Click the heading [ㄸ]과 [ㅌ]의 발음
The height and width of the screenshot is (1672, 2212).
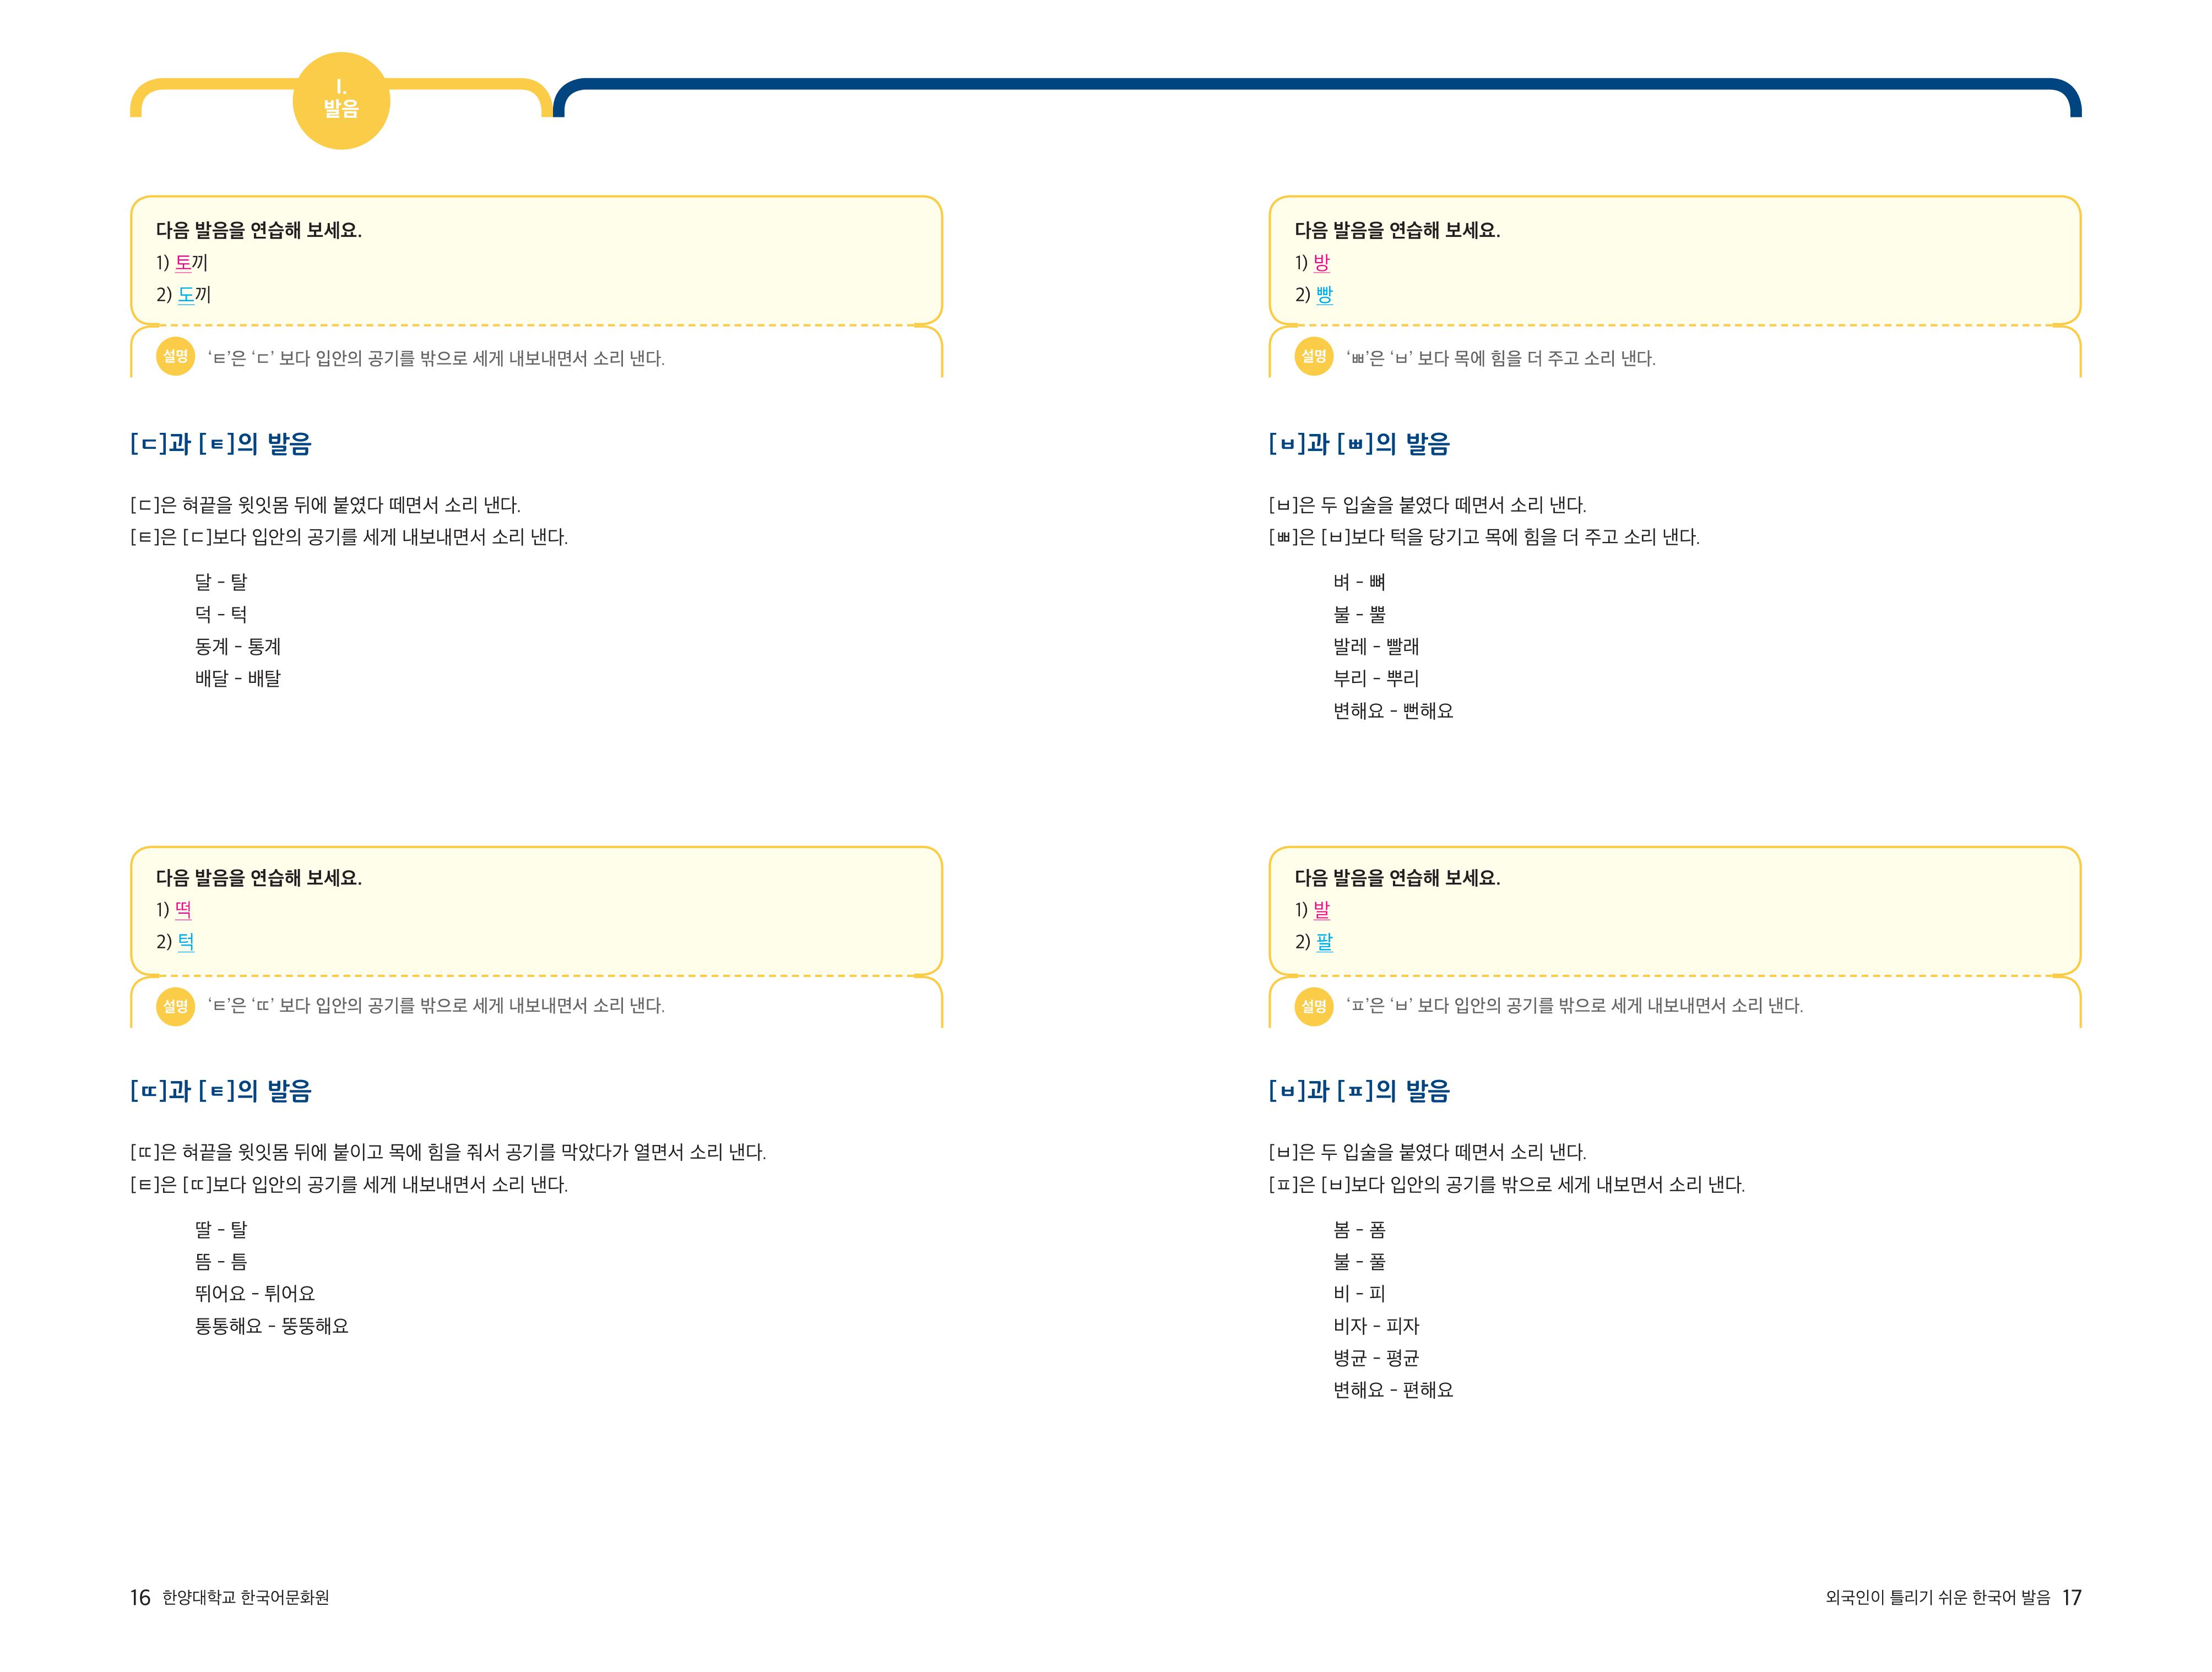(x=221, y=1091)
